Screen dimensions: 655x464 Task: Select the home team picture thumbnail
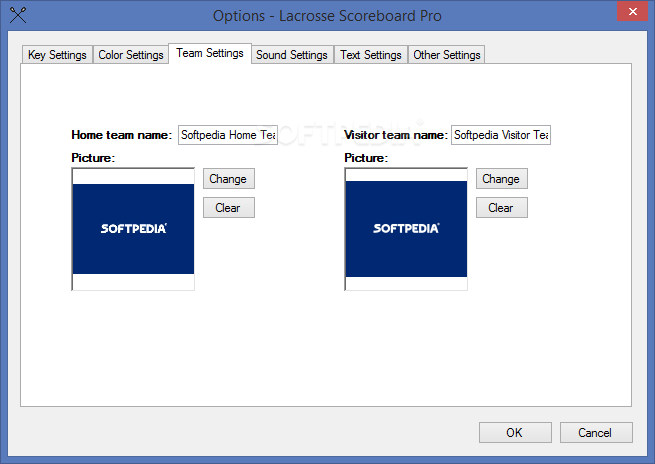pyautogui.click(x=133, y=229)
